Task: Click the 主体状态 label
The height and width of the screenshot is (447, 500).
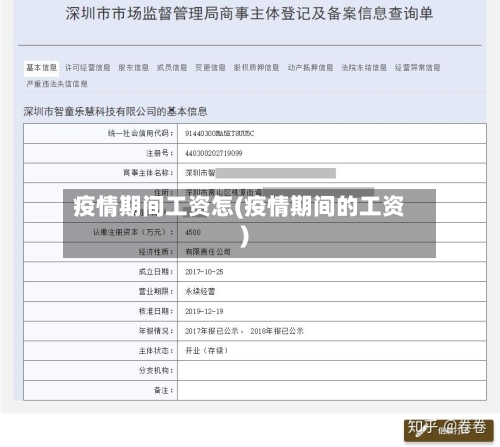Action: coord(156,351)
